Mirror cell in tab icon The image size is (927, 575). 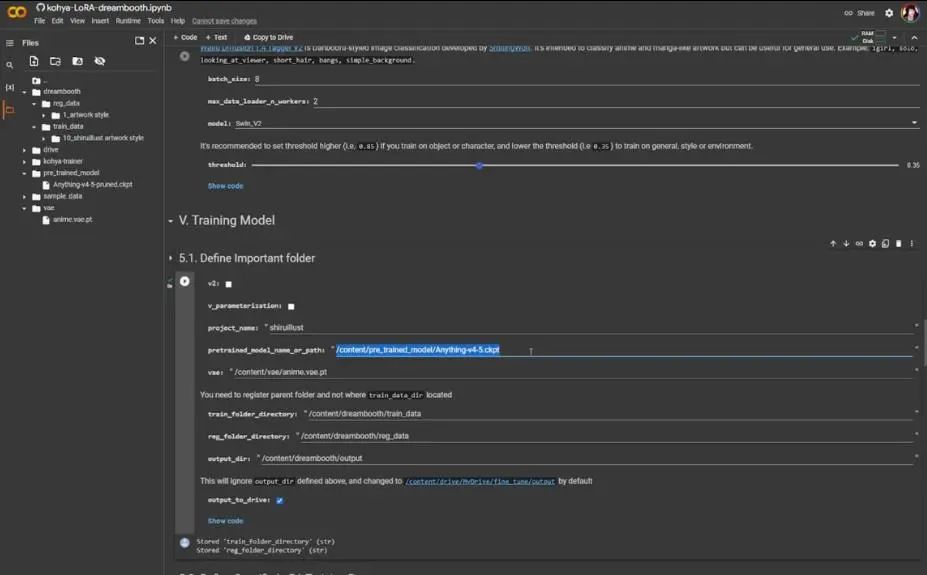pos(885,243)
